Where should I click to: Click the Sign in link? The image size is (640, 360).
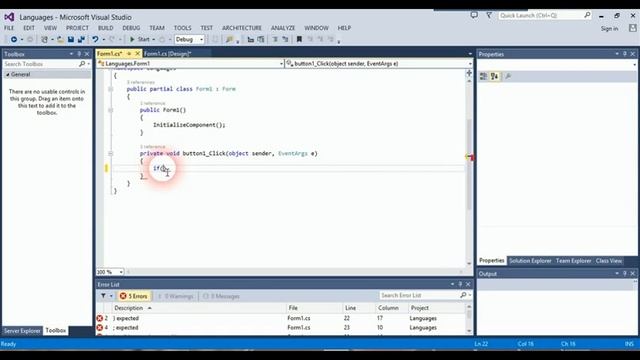609,29
